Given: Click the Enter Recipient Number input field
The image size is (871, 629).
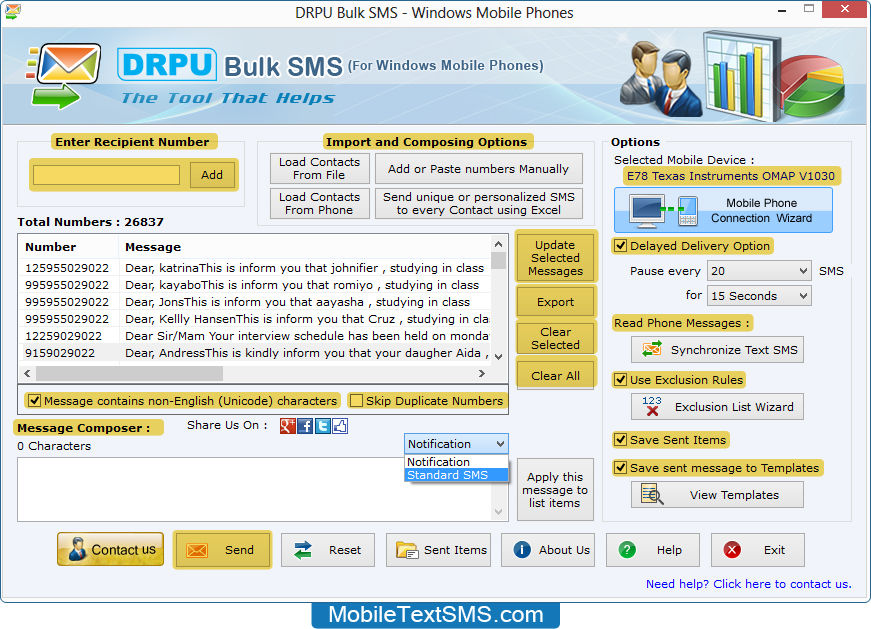Looking at the screenshot, I should click(x=106, y=175).
